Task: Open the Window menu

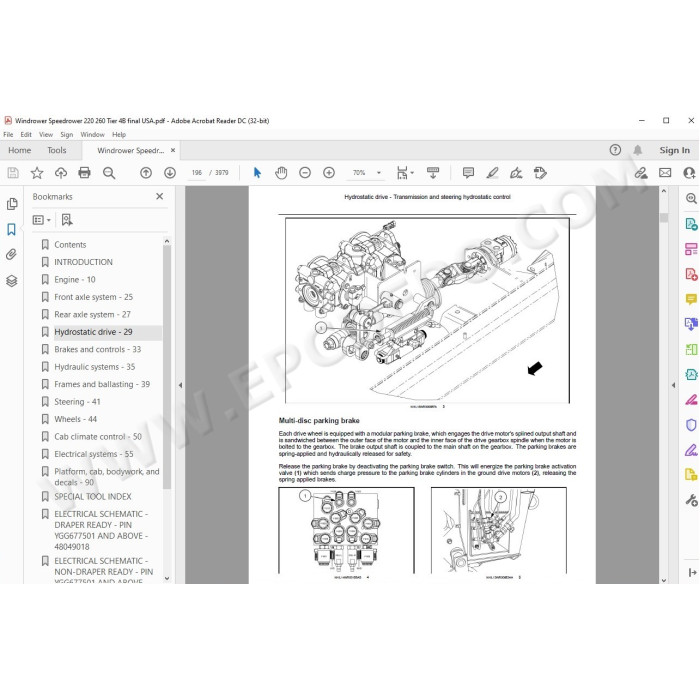Action: (x=92, y=134)
